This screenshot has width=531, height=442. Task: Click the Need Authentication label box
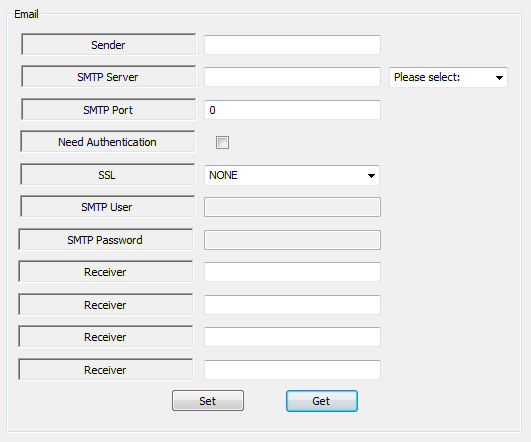(107, 142)
